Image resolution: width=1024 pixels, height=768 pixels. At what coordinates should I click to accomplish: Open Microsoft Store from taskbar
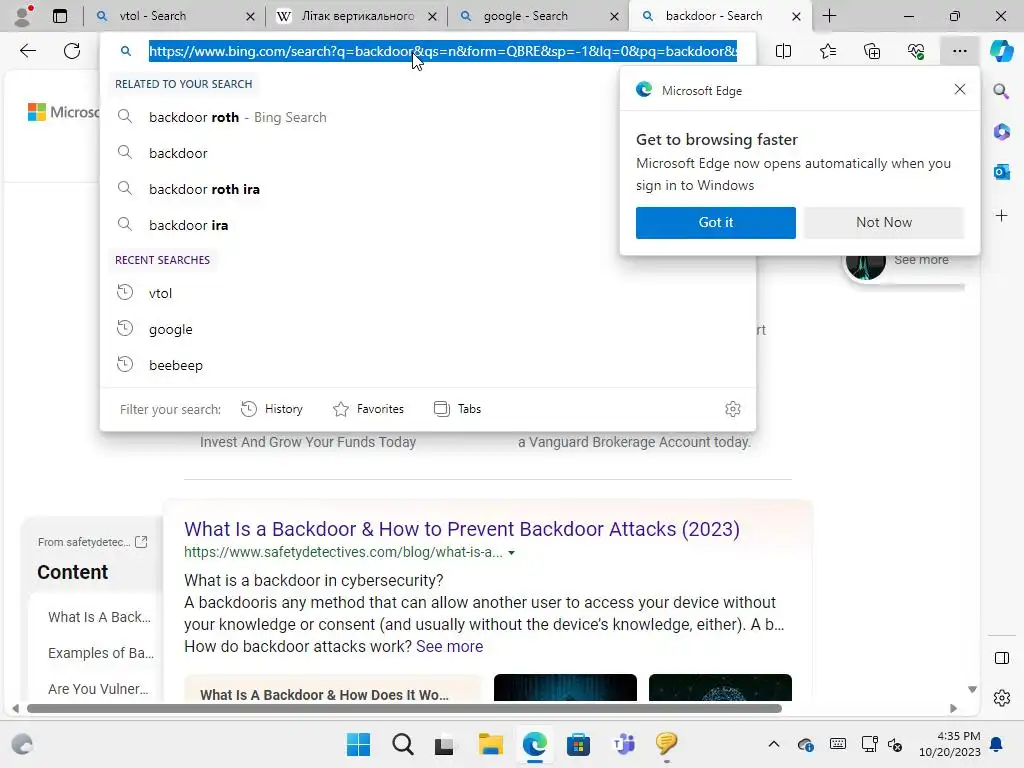coord(578,744)
